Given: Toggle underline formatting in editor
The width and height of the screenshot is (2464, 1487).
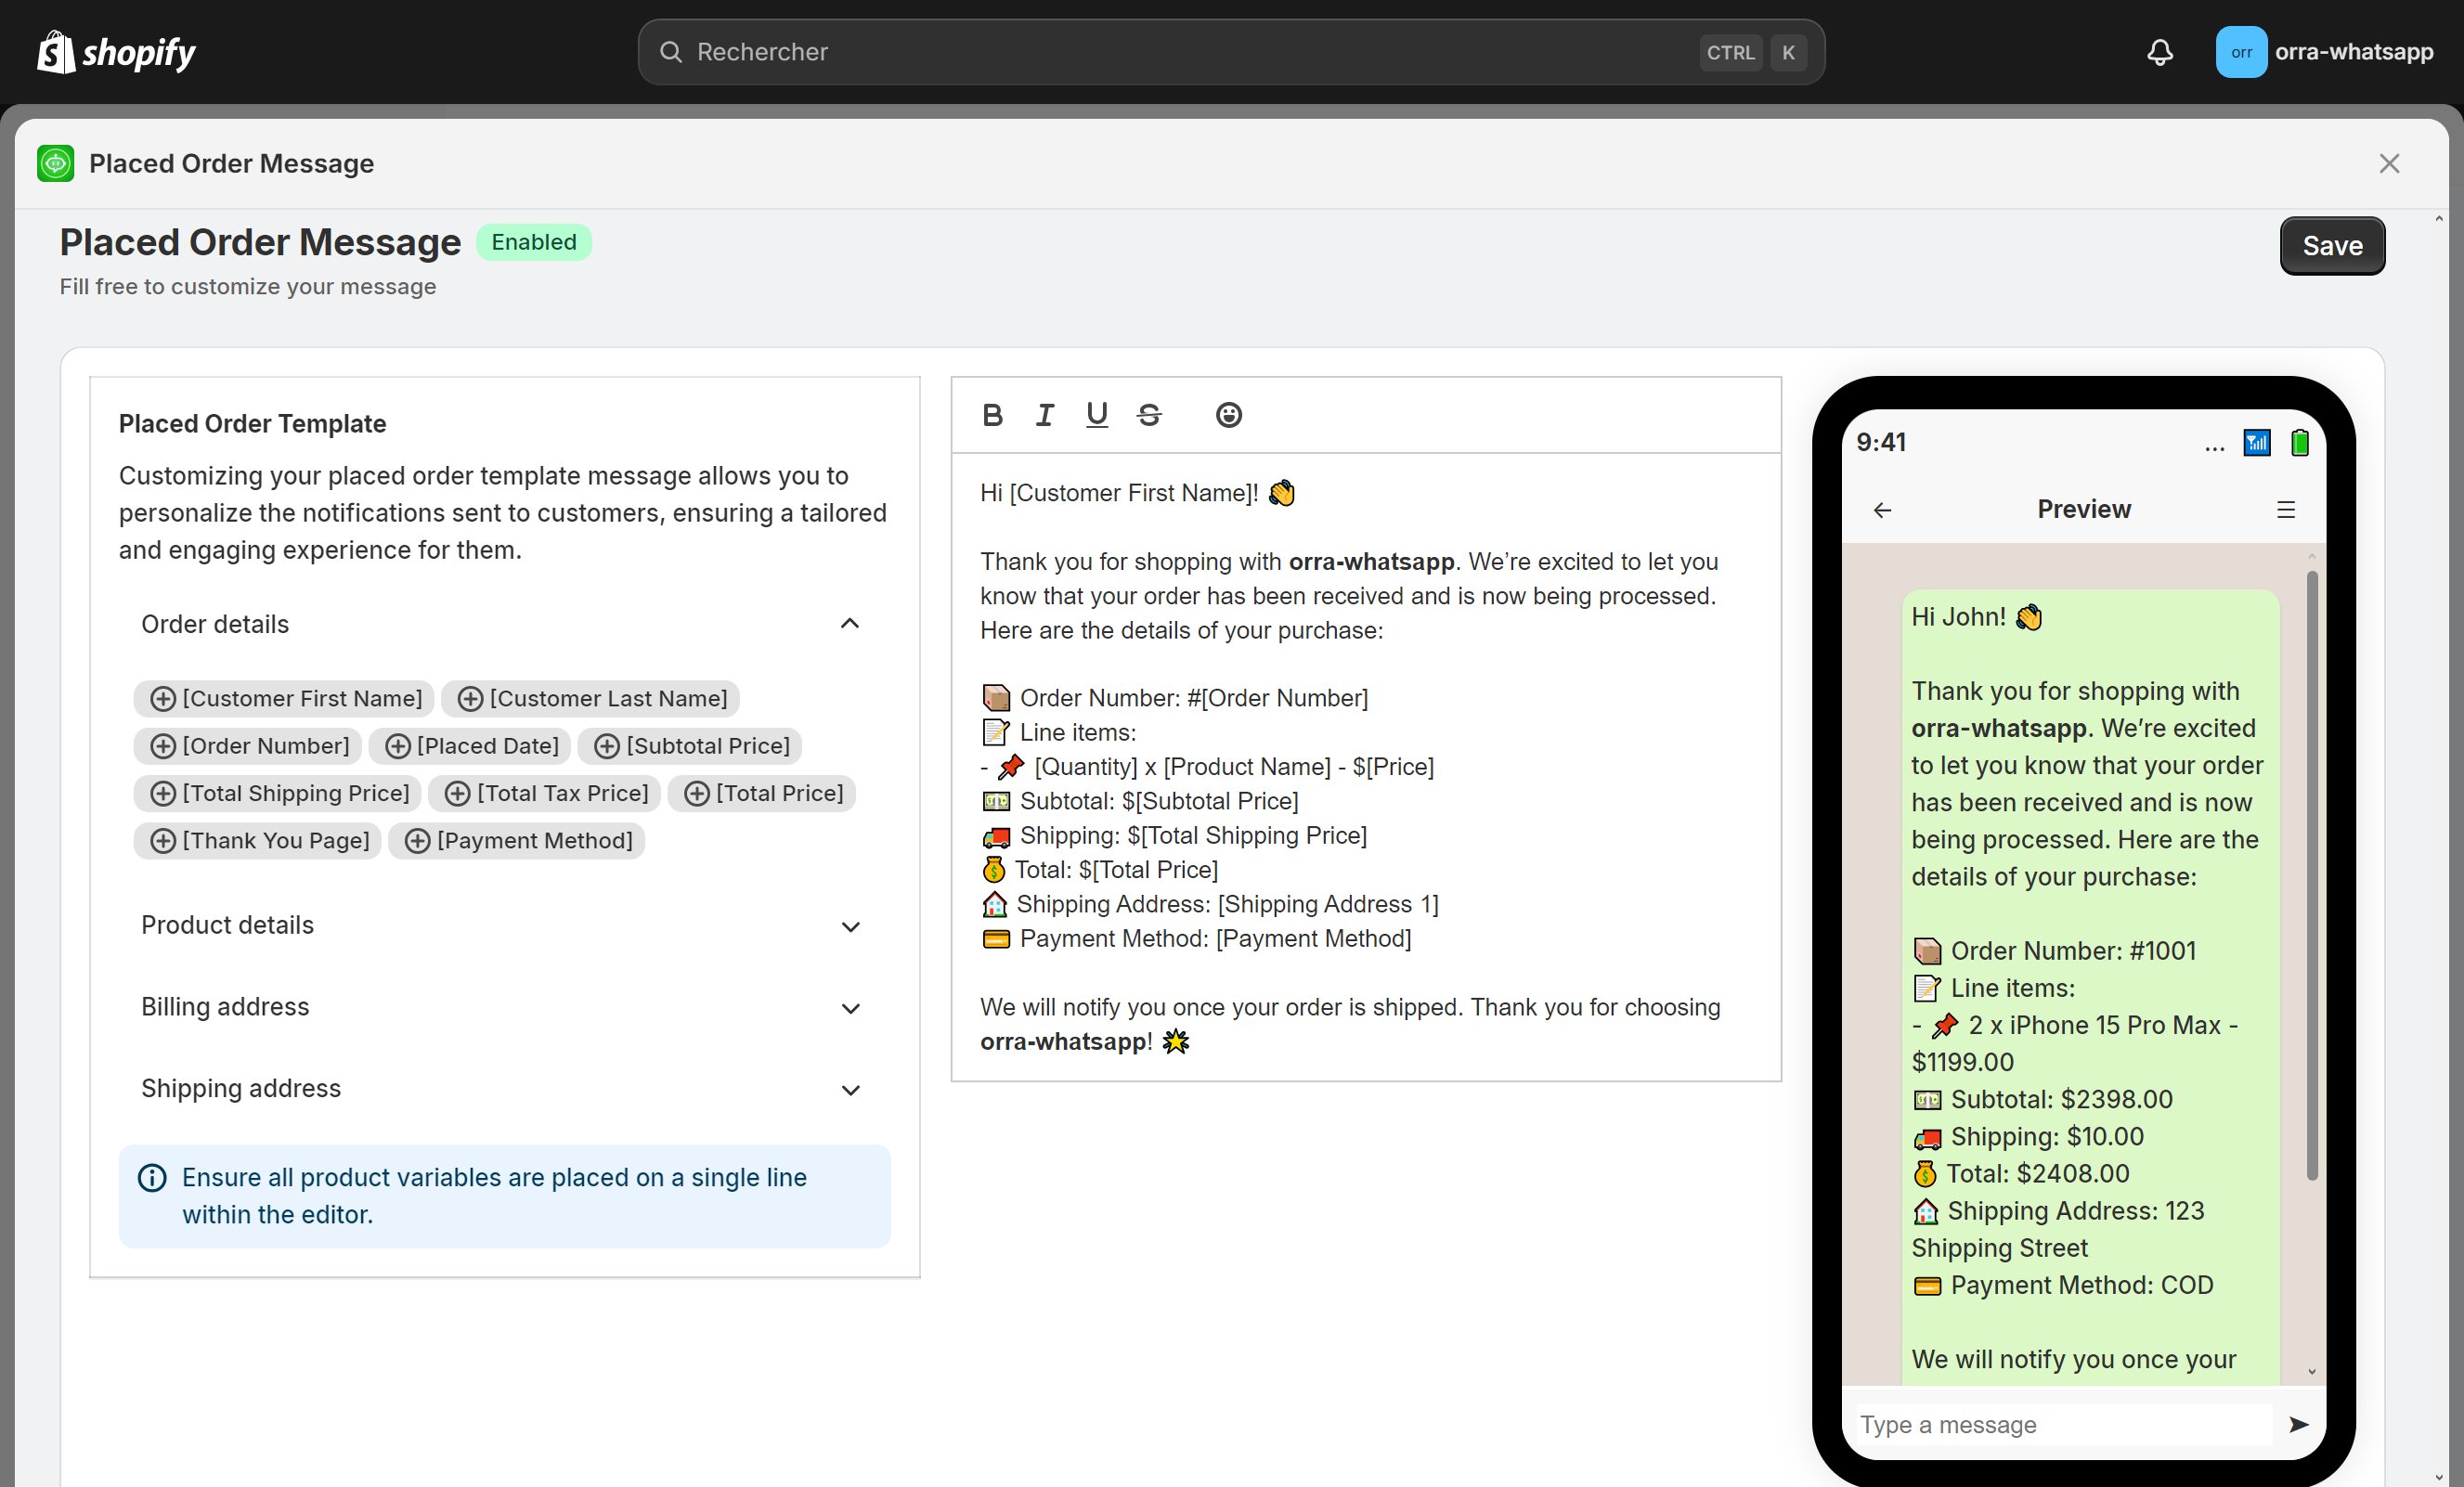Looking at the screenshot, I should pos(1097,415).
